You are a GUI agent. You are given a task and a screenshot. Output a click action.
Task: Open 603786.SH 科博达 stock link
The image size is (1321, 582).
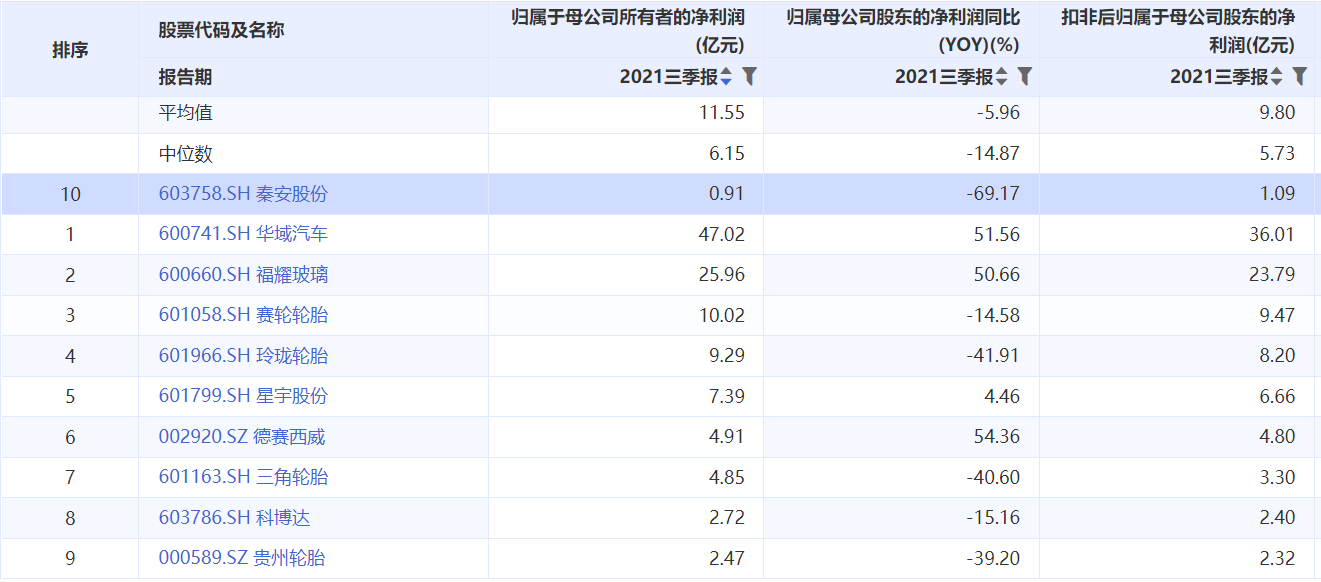(235, 518)
